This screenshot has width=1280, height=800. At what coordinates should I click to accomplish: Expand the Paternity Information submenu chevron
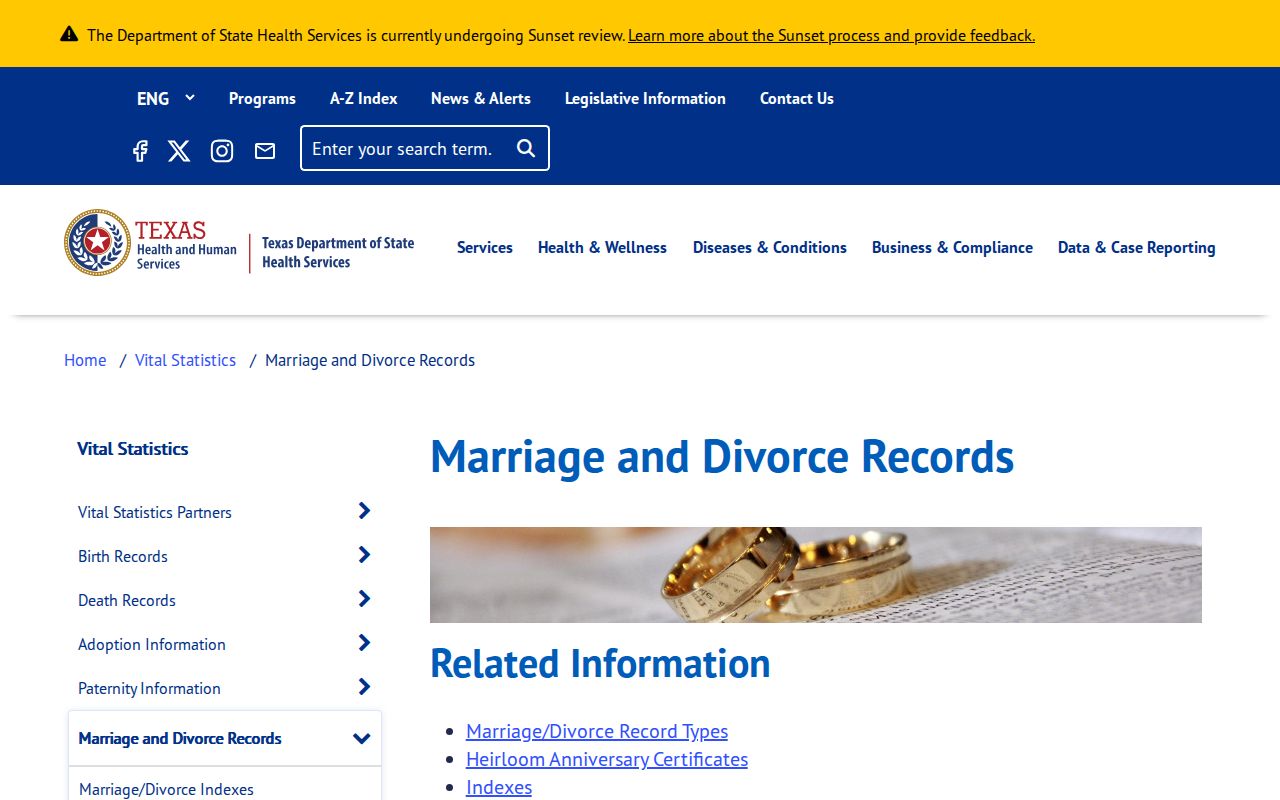pyautogui.click(x=364, y=687)
